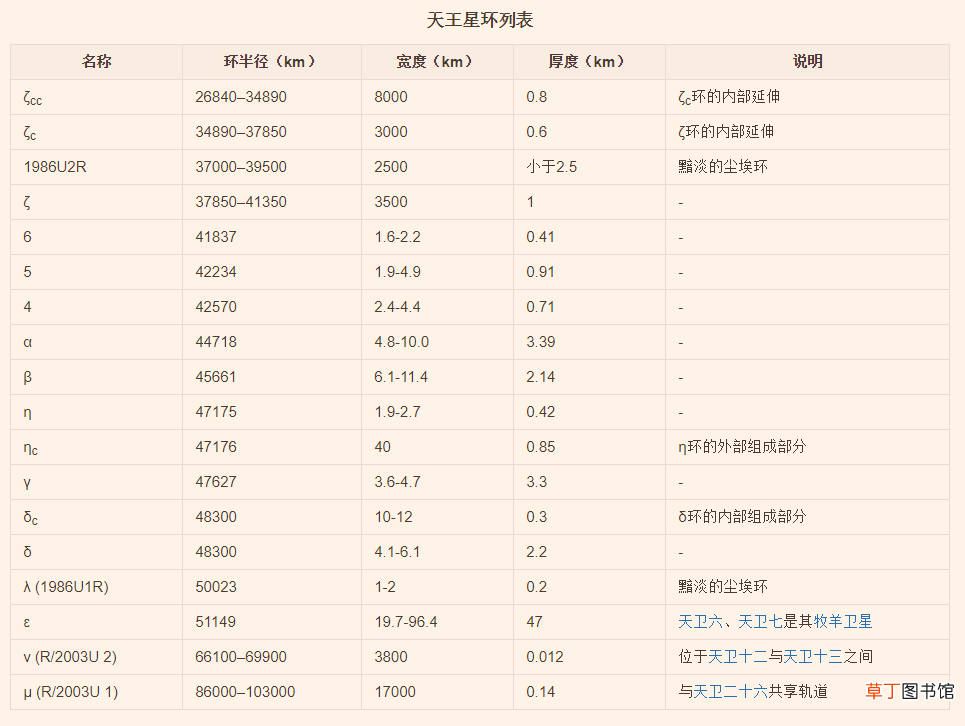Image resolution: width=965 pixels, height=726 pixels.
Task: Select radius value 44718
Action: (x=216, y=342)
